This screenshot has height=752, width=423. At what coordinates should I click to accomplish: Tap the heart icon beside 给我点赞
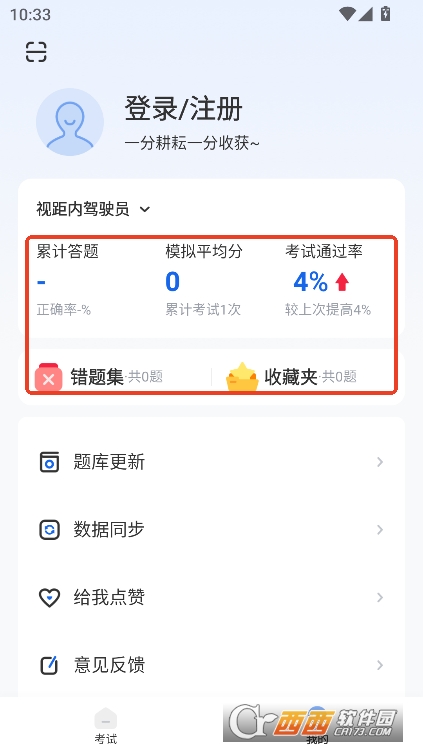tap(49, 598)
